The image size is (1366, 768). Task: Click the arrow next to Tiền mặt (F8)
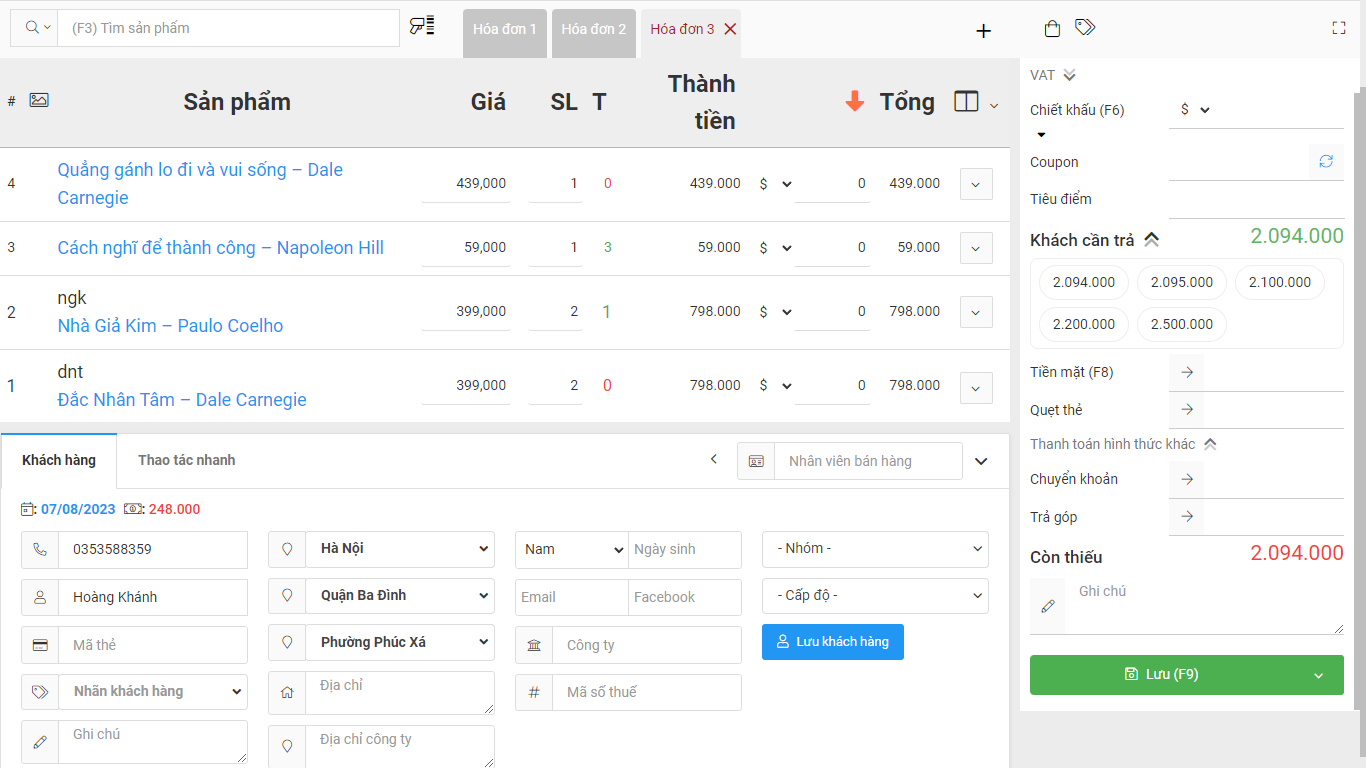click(x=1187, y=372)
